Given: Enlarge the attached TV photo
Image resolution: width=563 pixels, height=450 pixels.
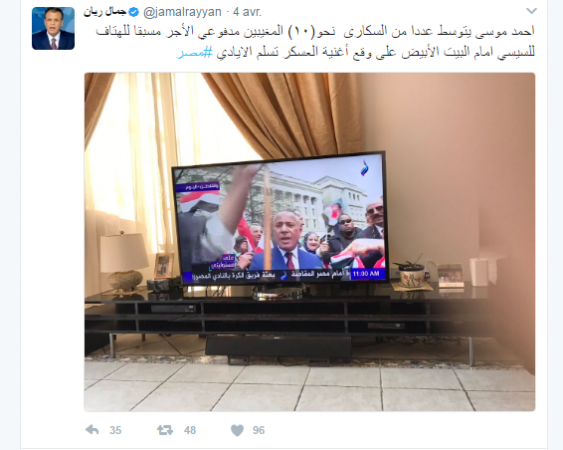Looking at the screenshot, I should (310, 242).
